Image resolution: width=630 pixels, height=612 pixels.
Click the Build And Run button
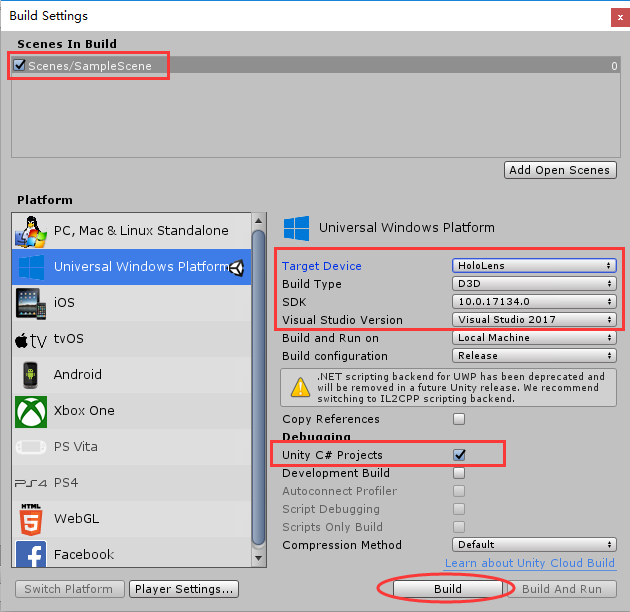(562, 589)
